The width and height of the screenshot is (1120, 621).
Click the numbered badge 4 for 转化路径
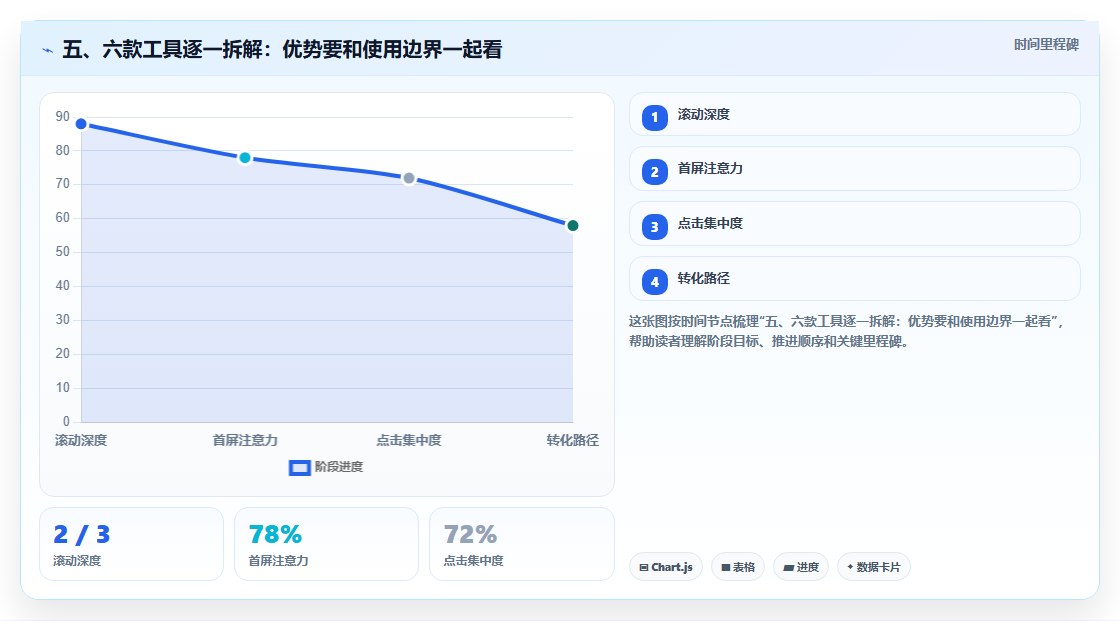(x=654, y=282)
